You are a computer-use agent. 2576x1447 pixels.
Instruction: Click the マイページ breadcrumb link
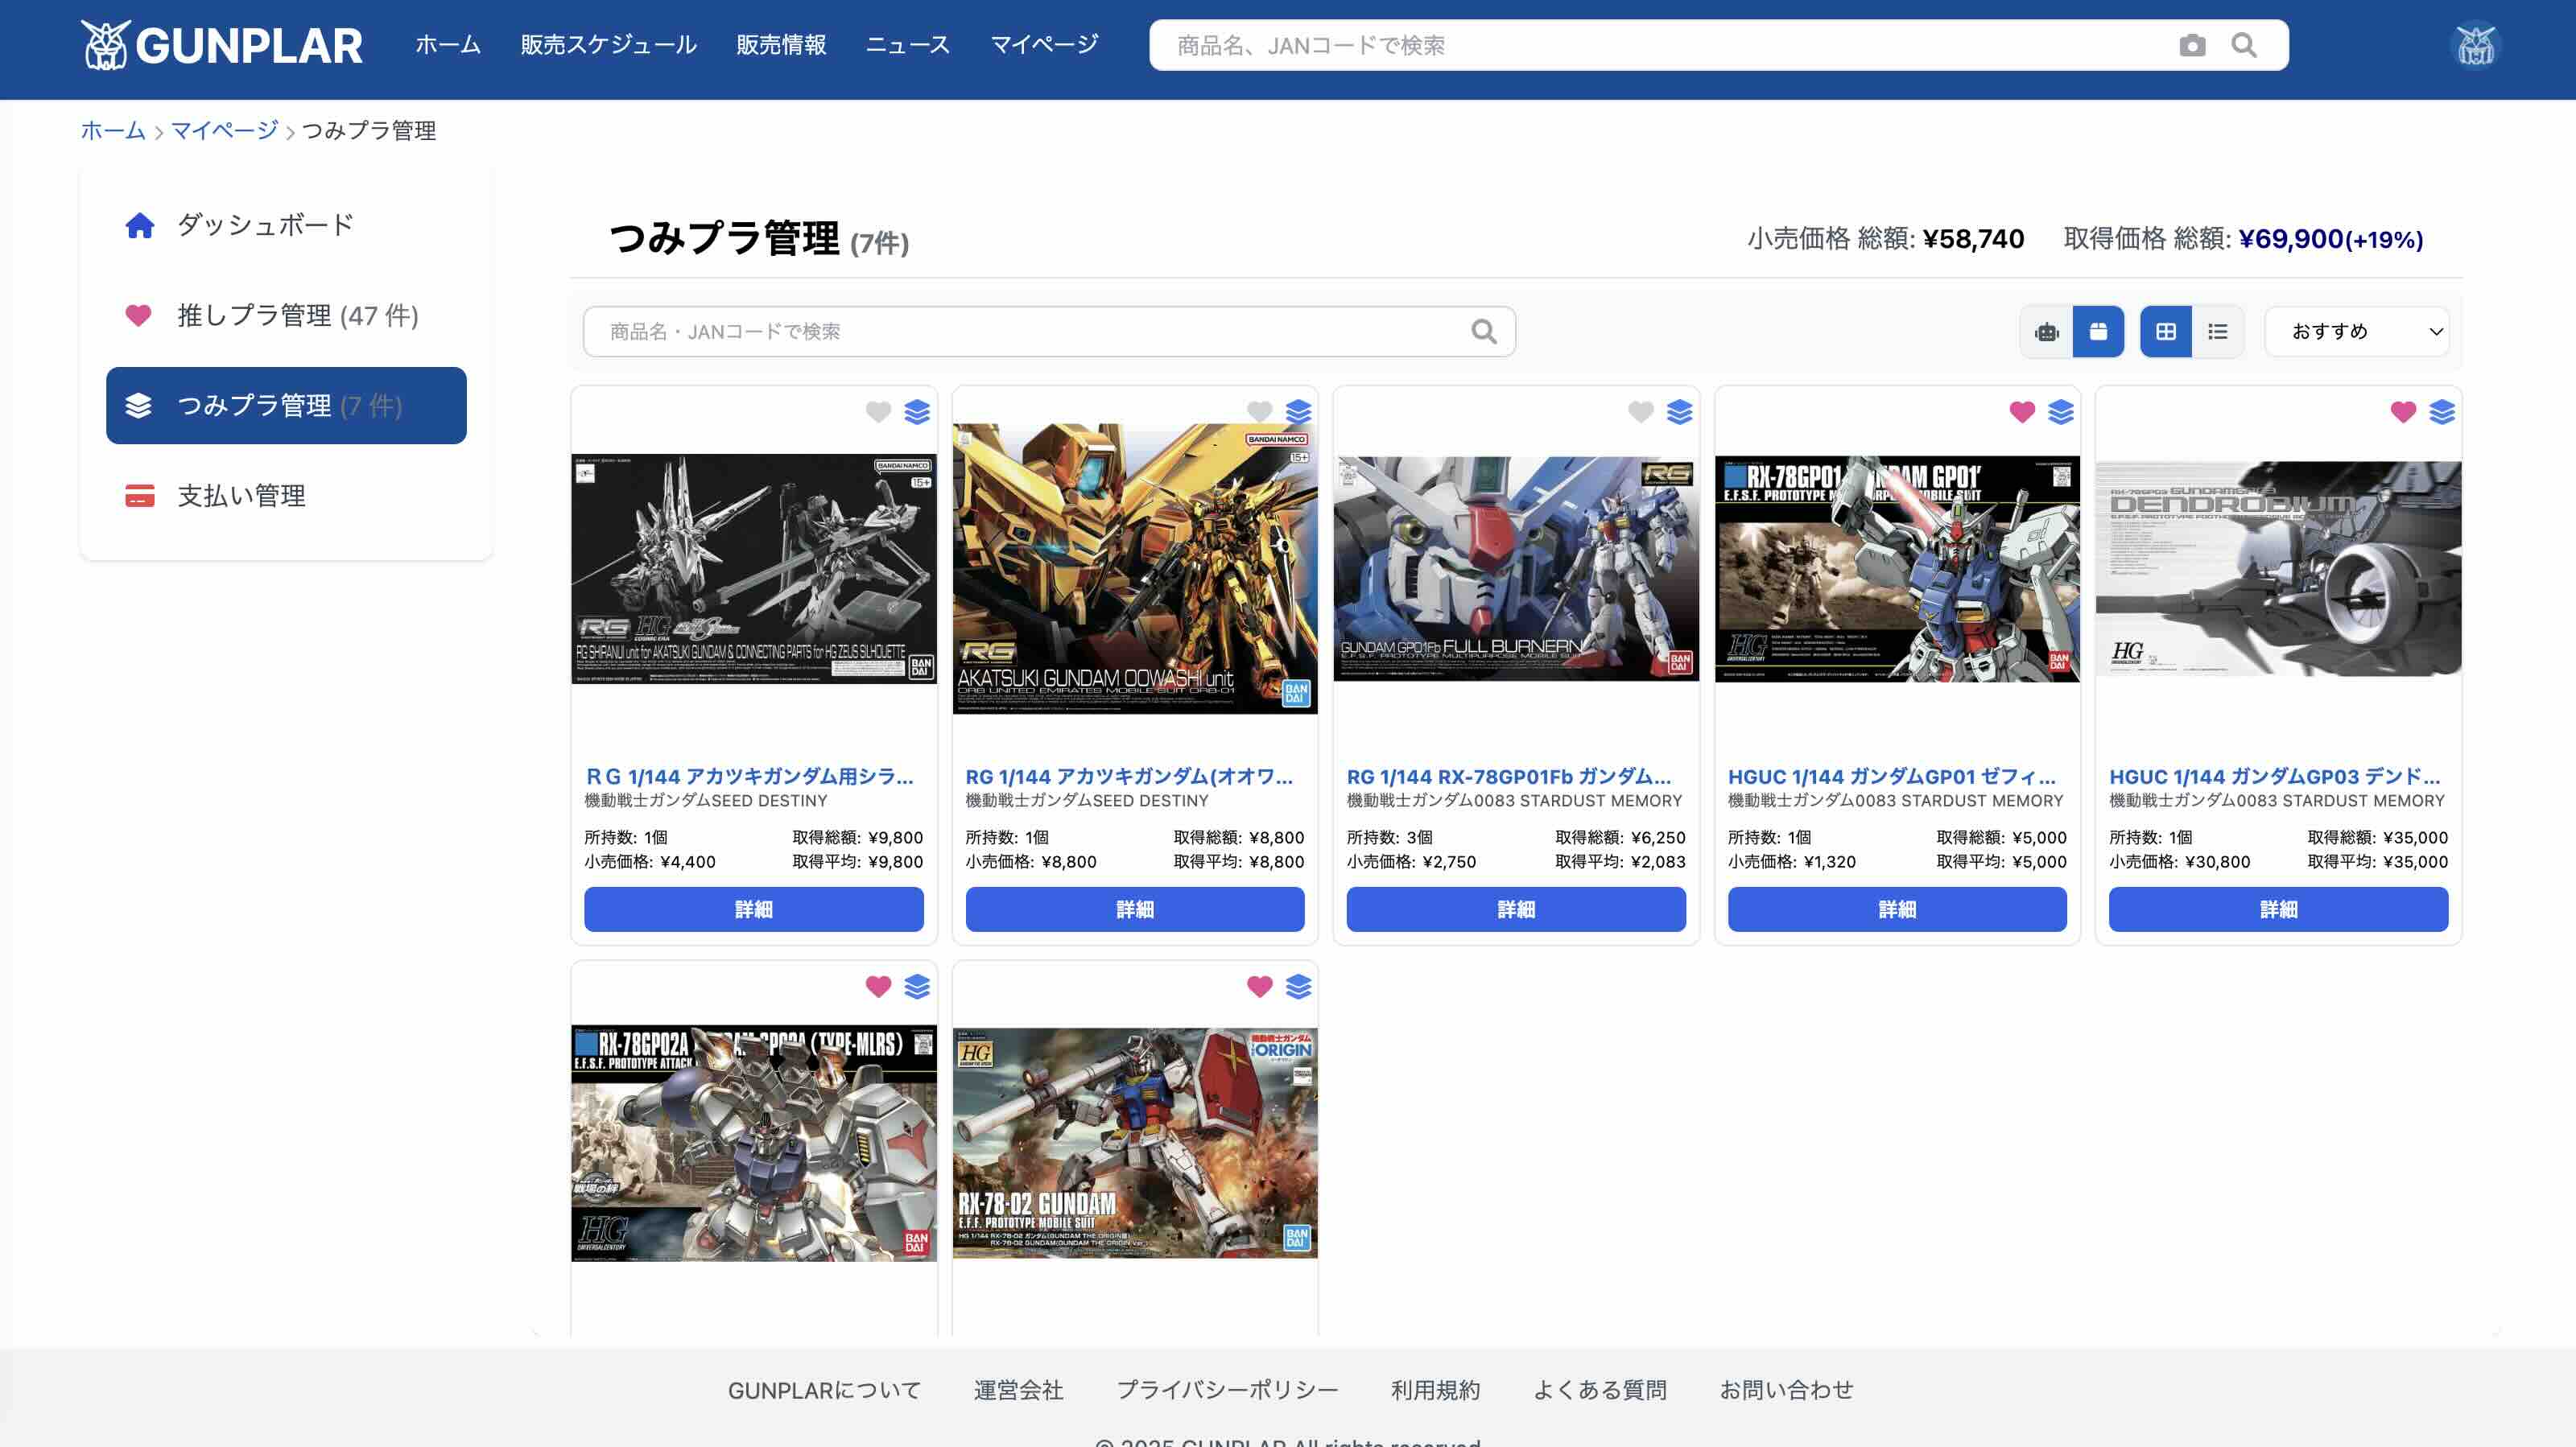point(225,130)
